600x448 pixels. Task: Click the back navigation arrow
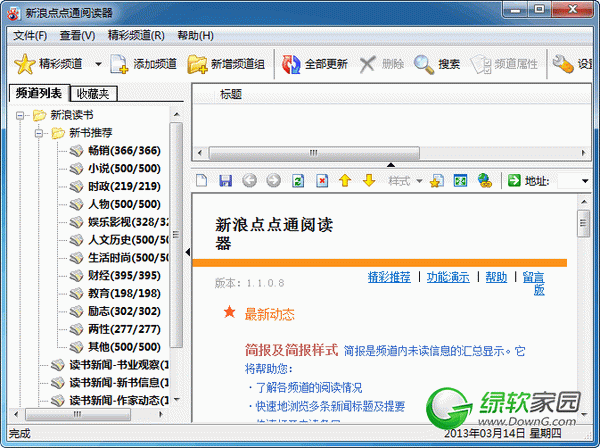click(x=249, y=180)
